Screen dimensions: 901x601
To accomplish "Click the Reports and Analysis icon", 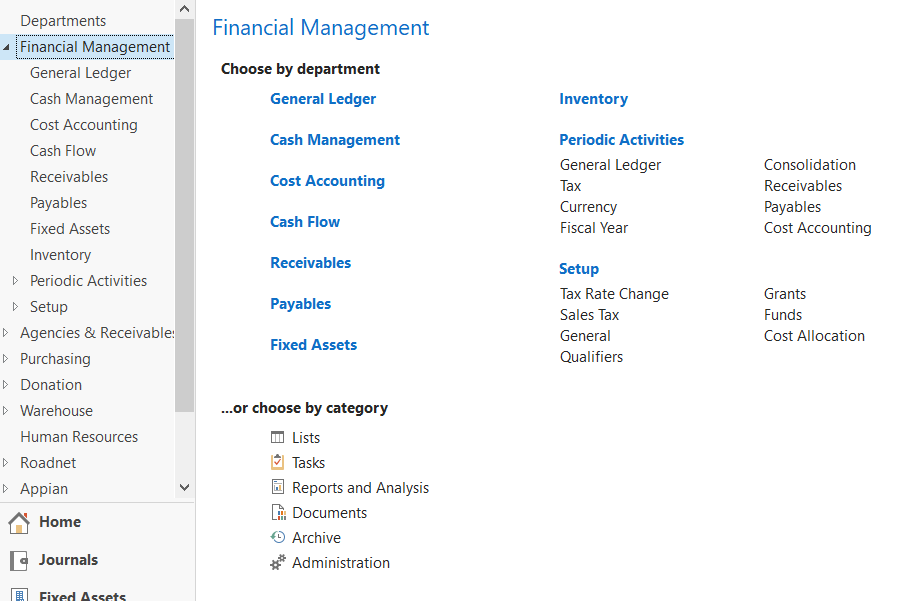I will click(x=278, y=487).
